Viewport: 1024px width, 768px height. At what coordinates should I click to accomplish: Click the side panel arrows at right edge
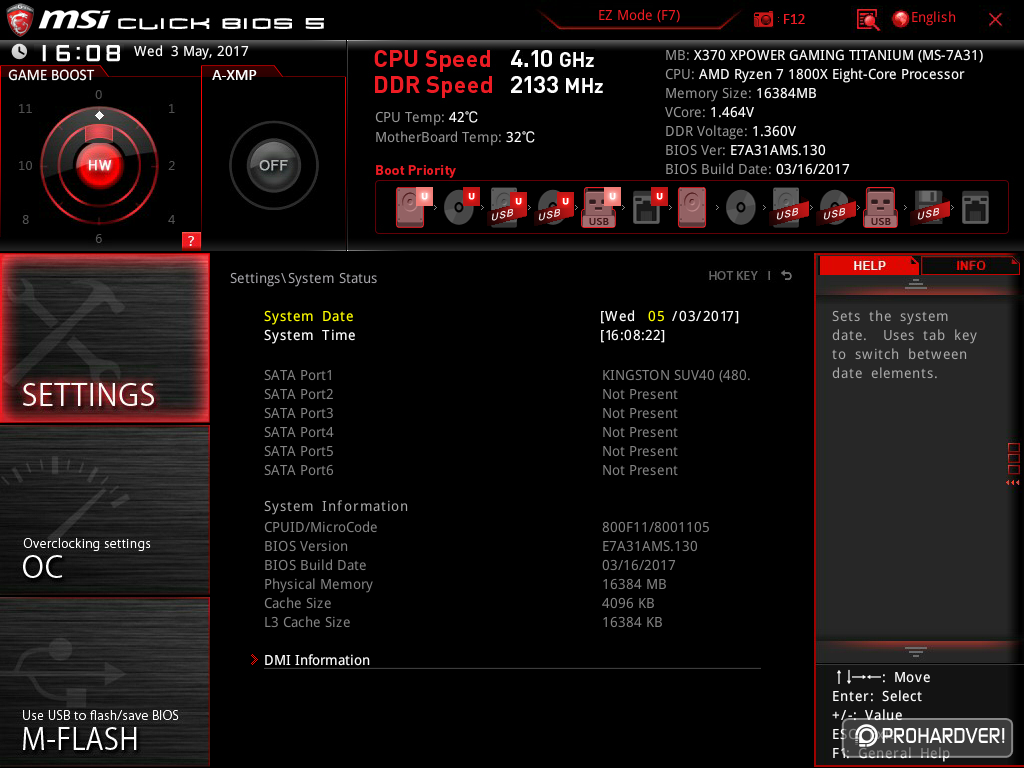tap(1012, 483)
